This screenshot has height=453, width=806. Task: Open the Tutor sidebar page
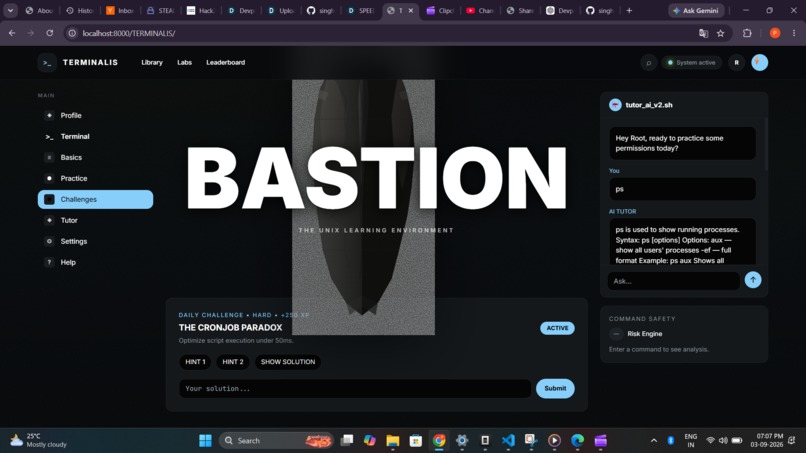(x=95, y=220)
